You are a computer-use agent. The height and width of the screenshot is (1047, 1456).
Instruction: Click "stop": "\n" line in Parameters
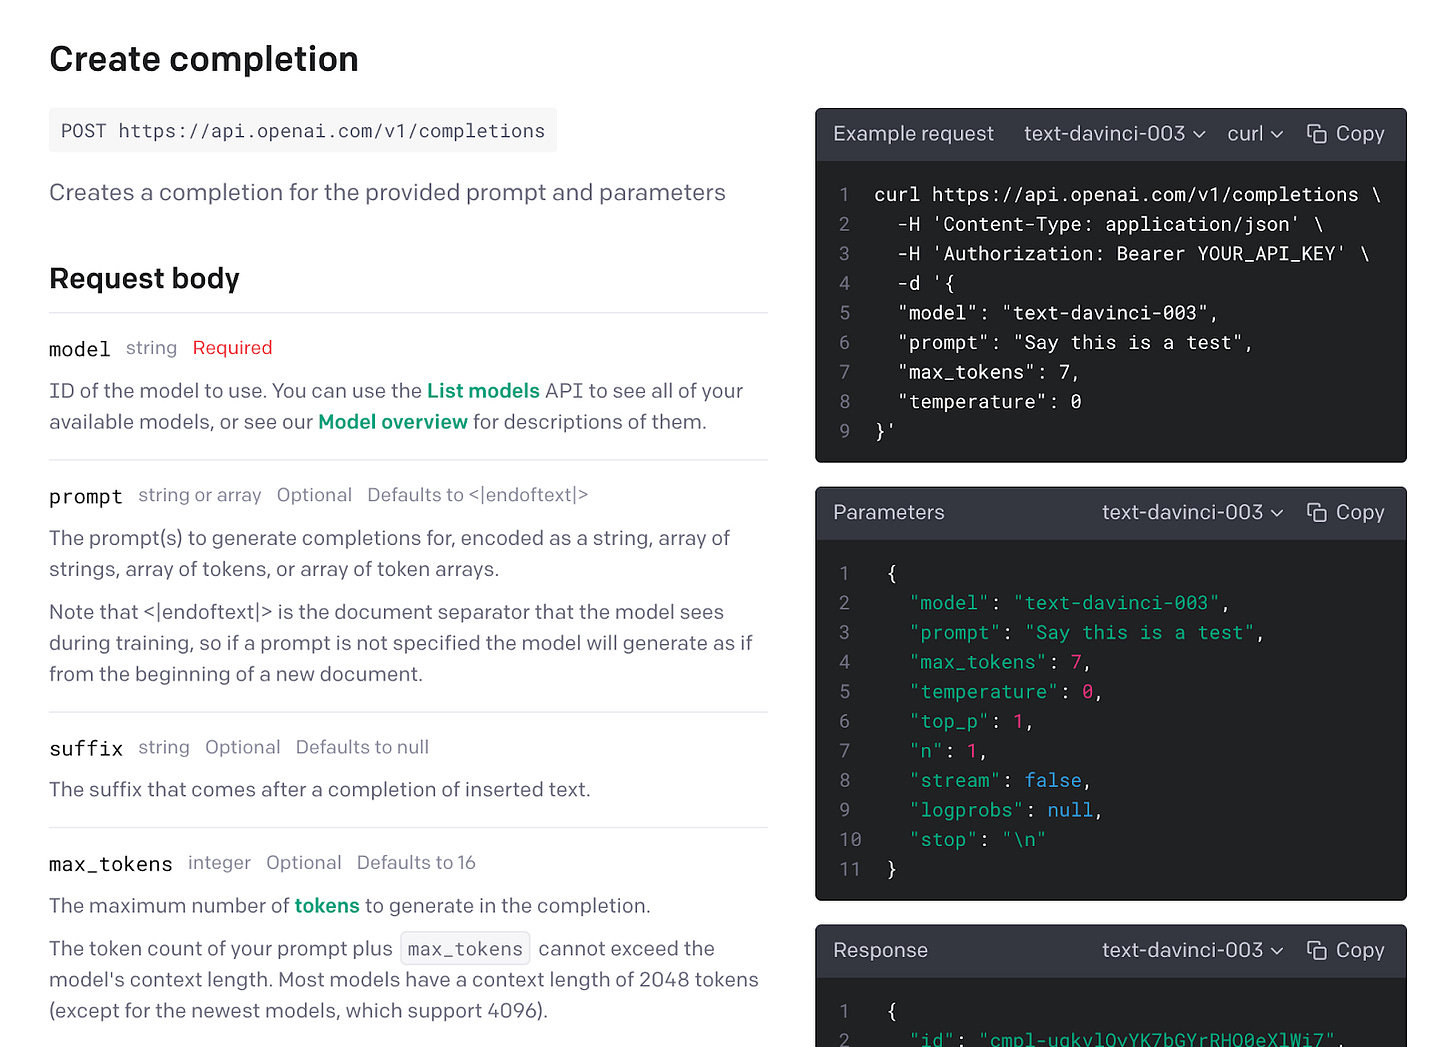tap(977, 840)
